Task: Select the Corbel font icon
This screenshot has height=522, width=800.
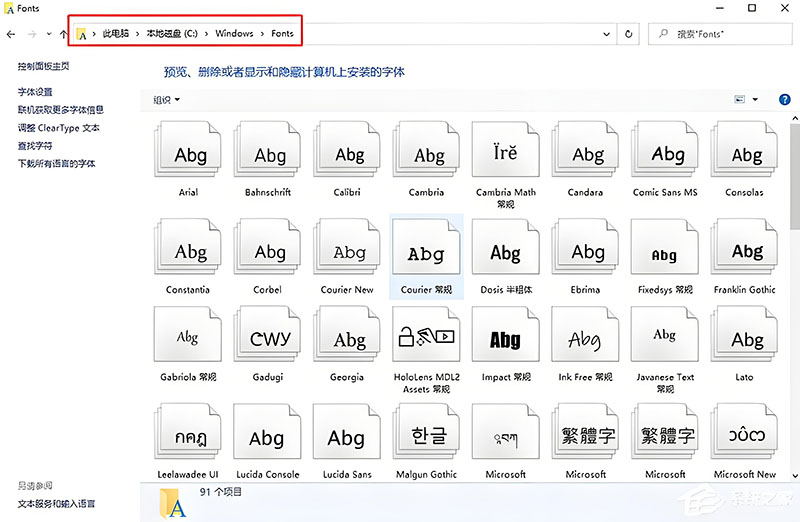Action: point(267,246)
